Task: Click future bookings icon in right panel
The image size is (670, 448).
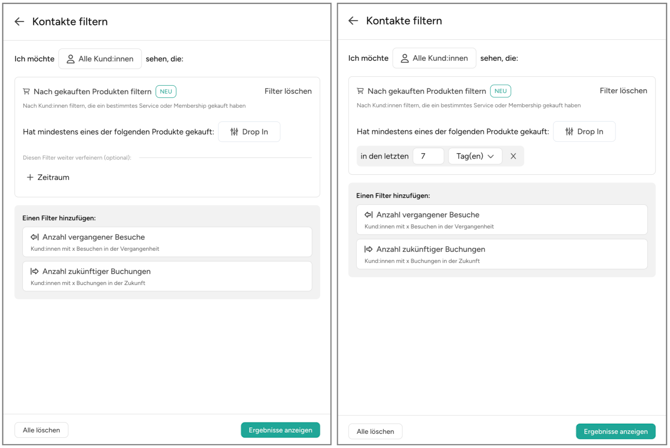Action: pyautogui.click(x=368, y=249)
